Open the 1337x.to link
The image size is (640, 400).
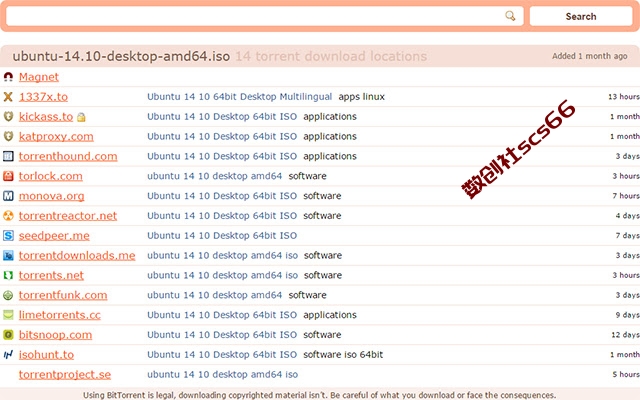coord(43,97)
